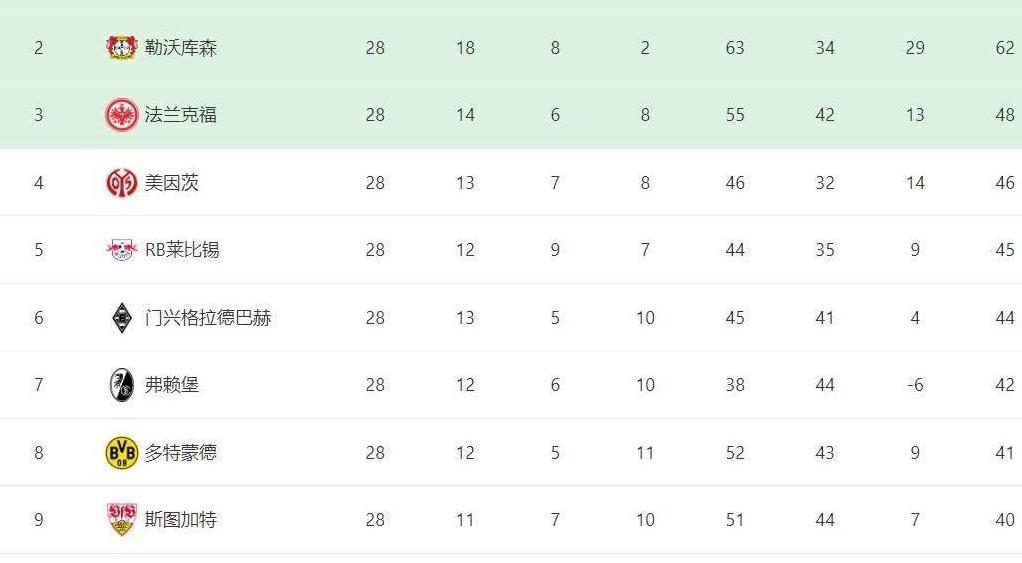Click the RB Leipzig bulls logo

click(121, 250)
